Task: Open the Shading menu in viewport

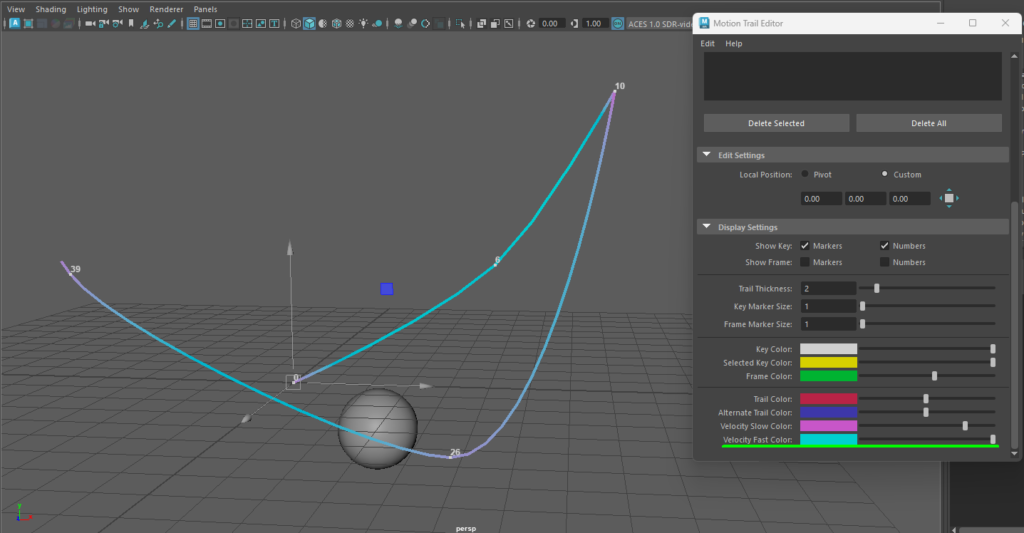Action: click(x=51, y=9)
